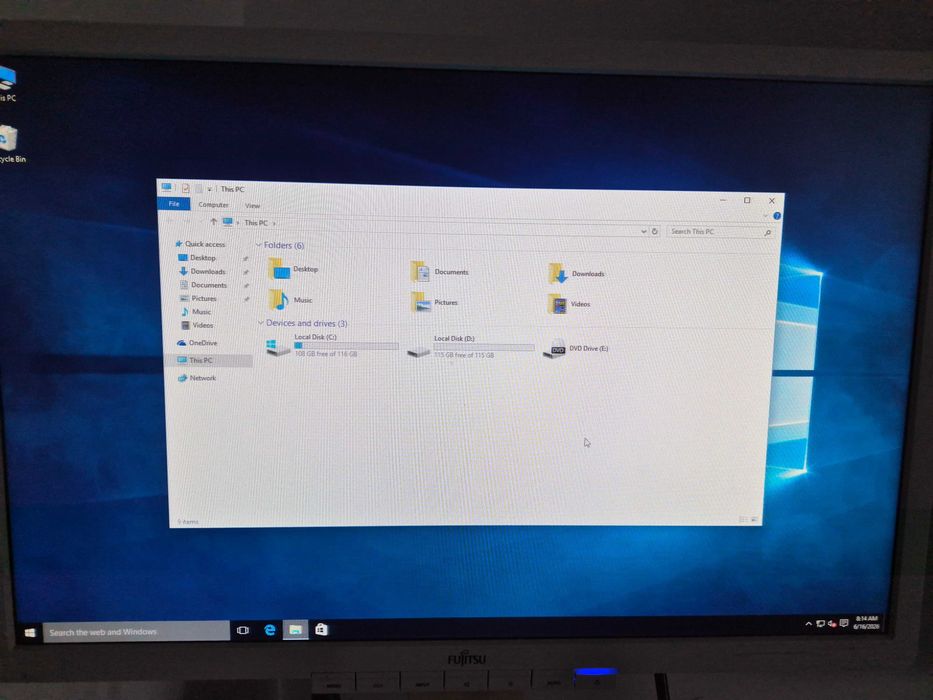Image resolution: width=933 pixels, height=700 pixels.
Task: Open the Pictures folder icon in Folders
Action: pos(421,302)
